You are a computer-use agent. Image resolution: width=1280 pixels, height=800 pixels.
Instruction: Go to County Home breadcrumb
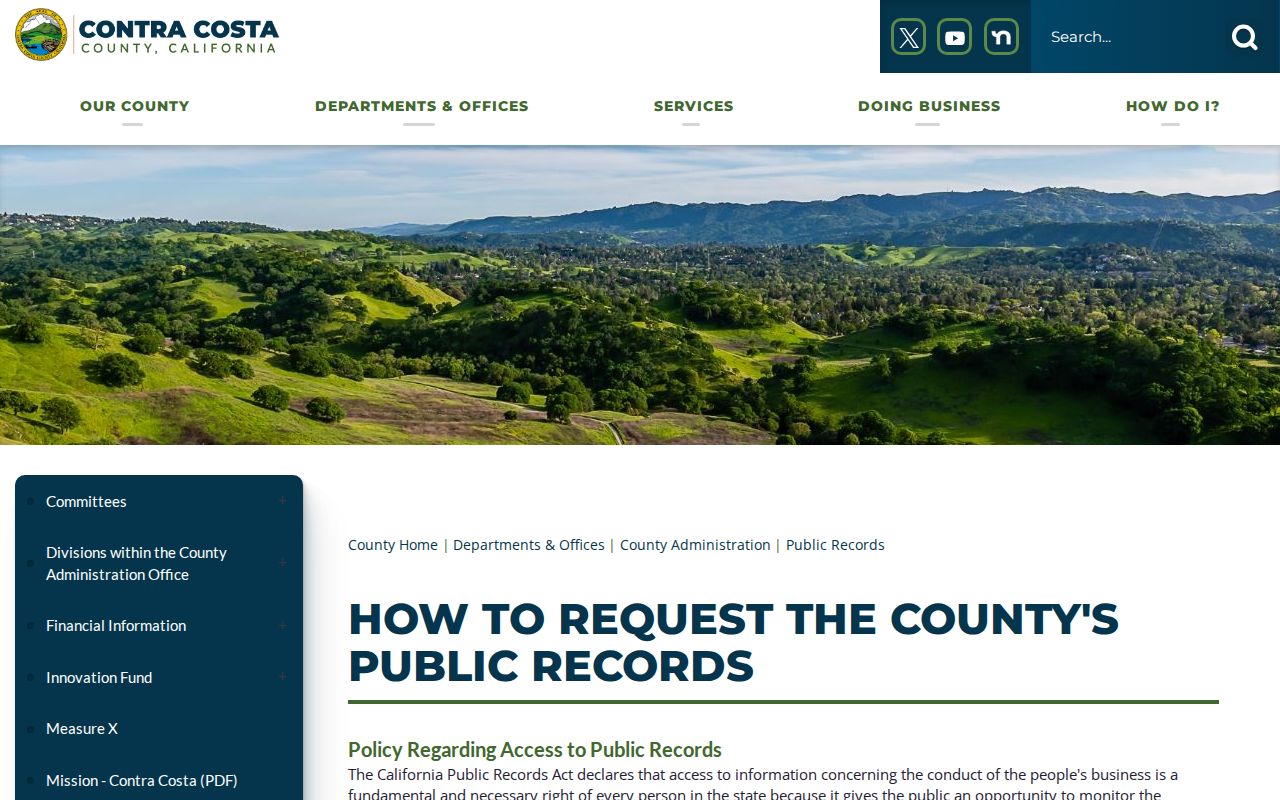pos(393,545)
